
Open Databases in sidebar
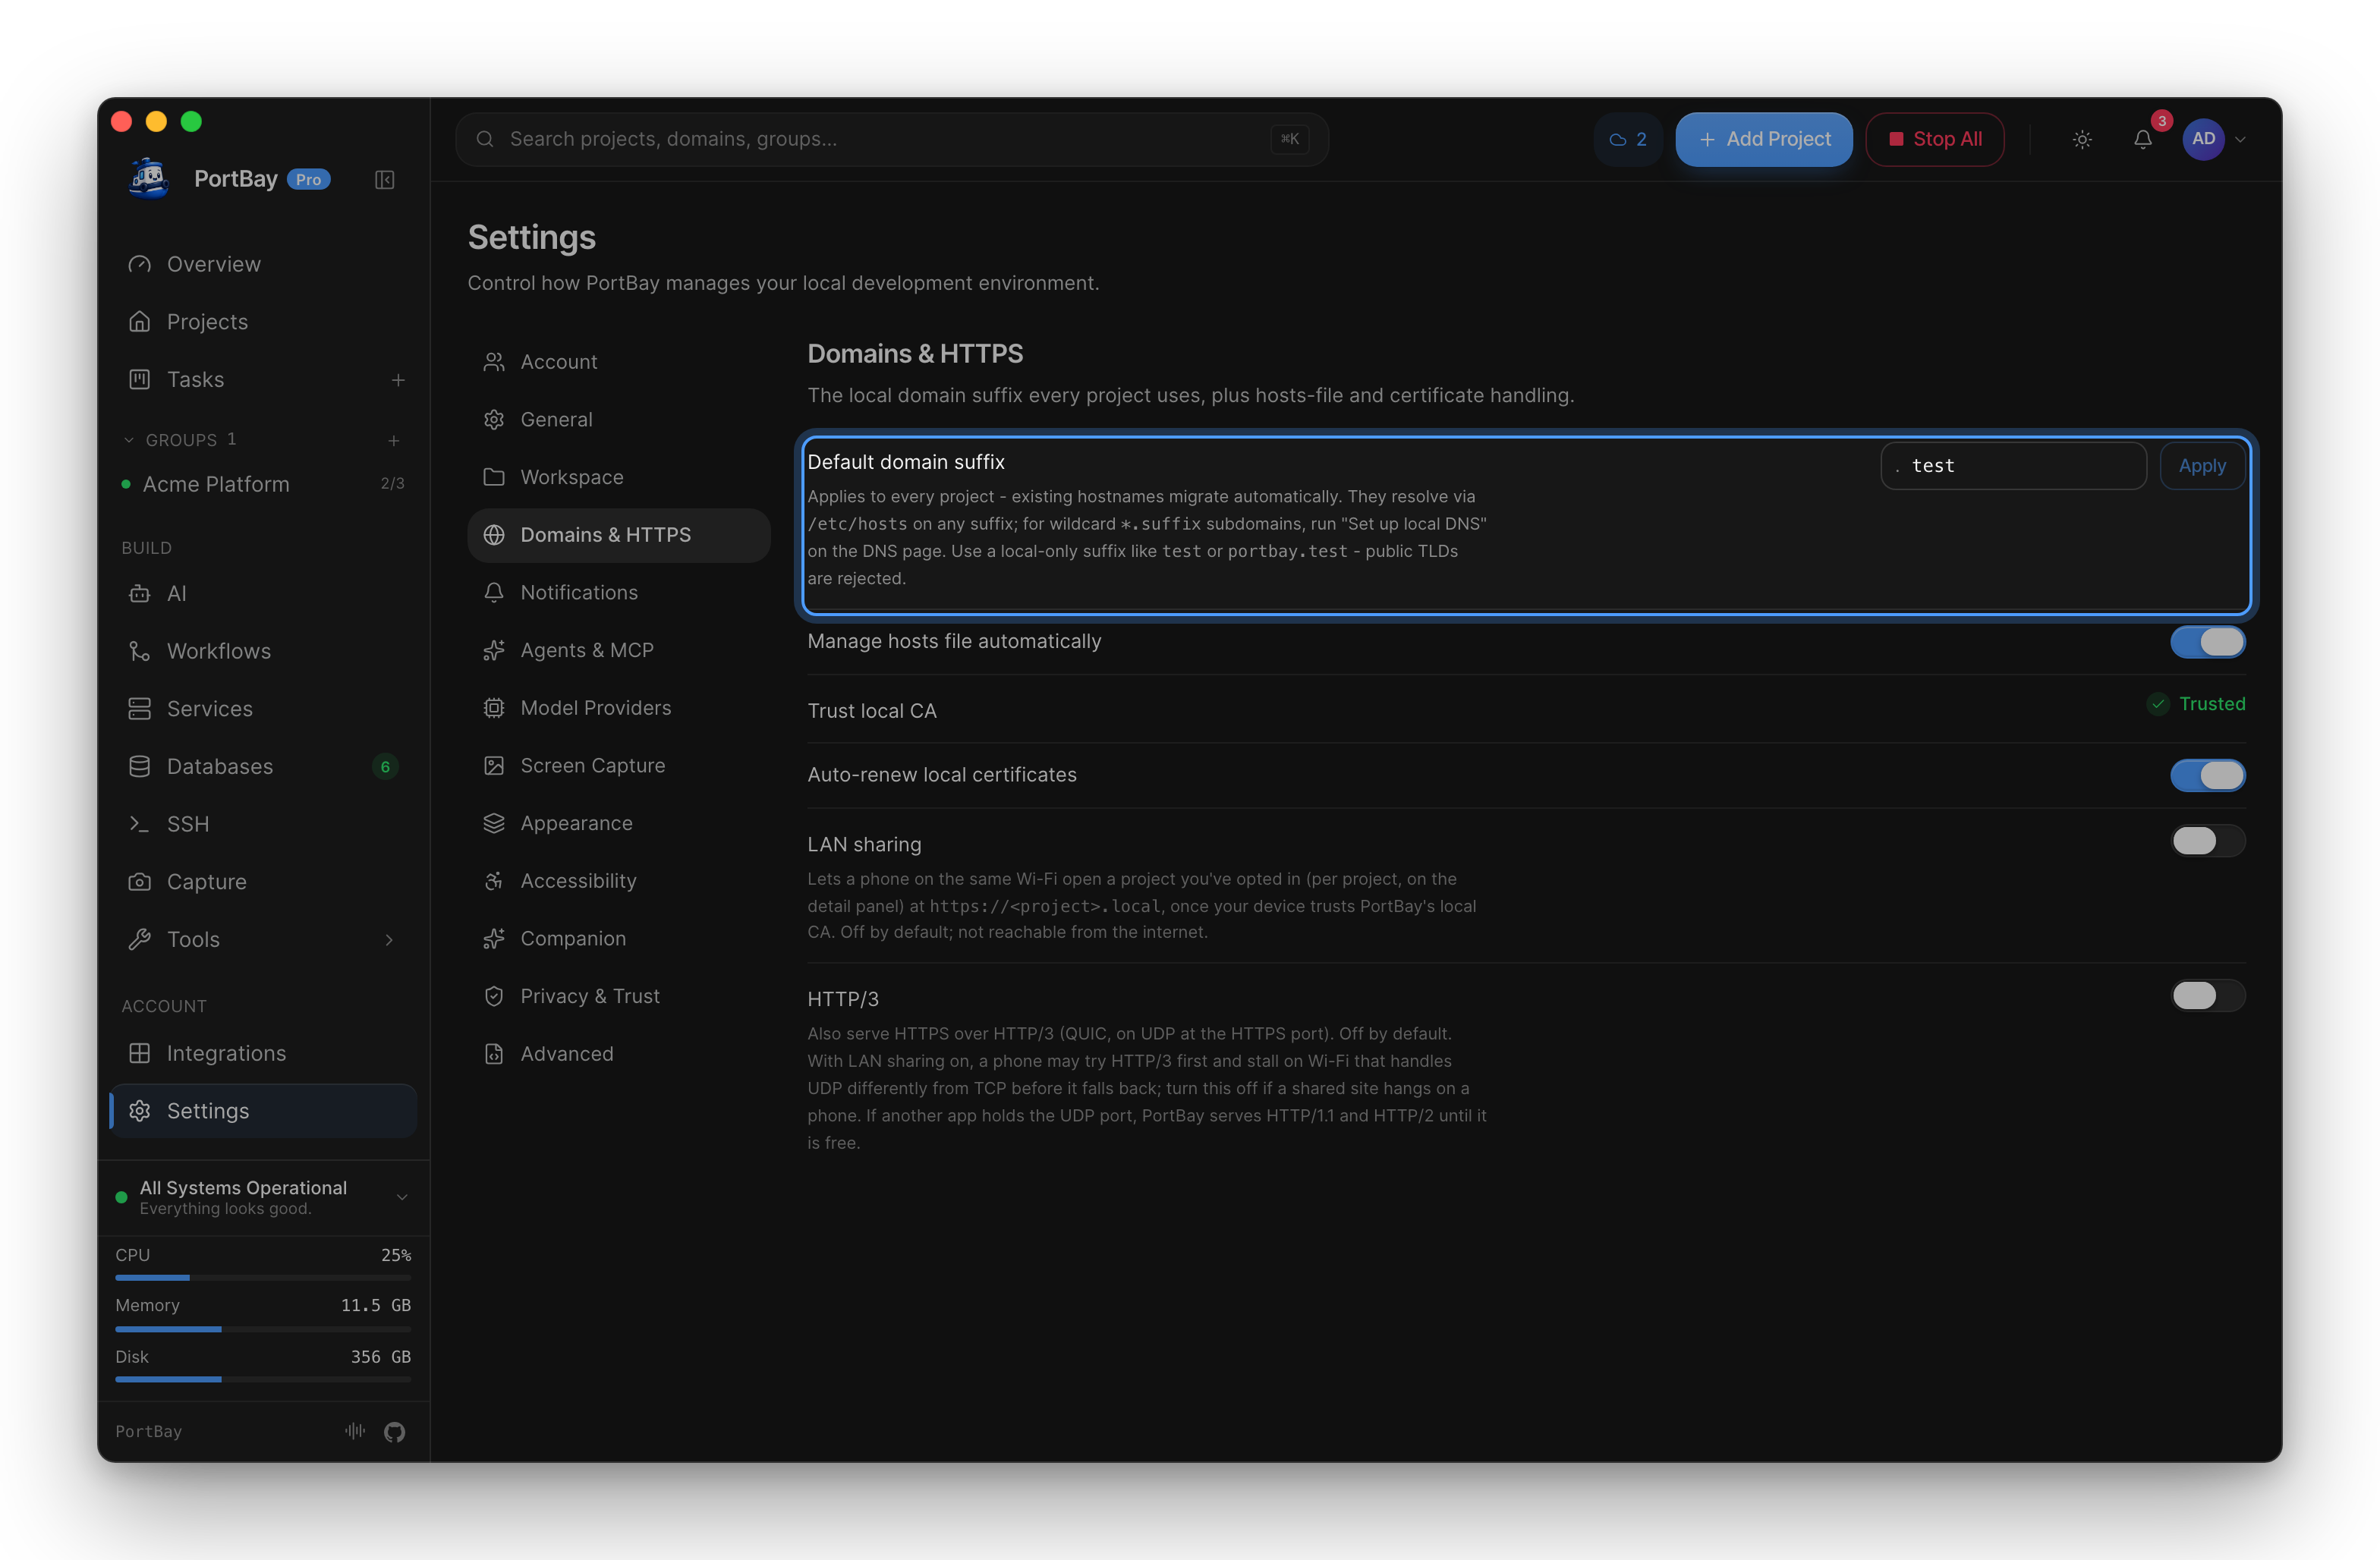263,767
